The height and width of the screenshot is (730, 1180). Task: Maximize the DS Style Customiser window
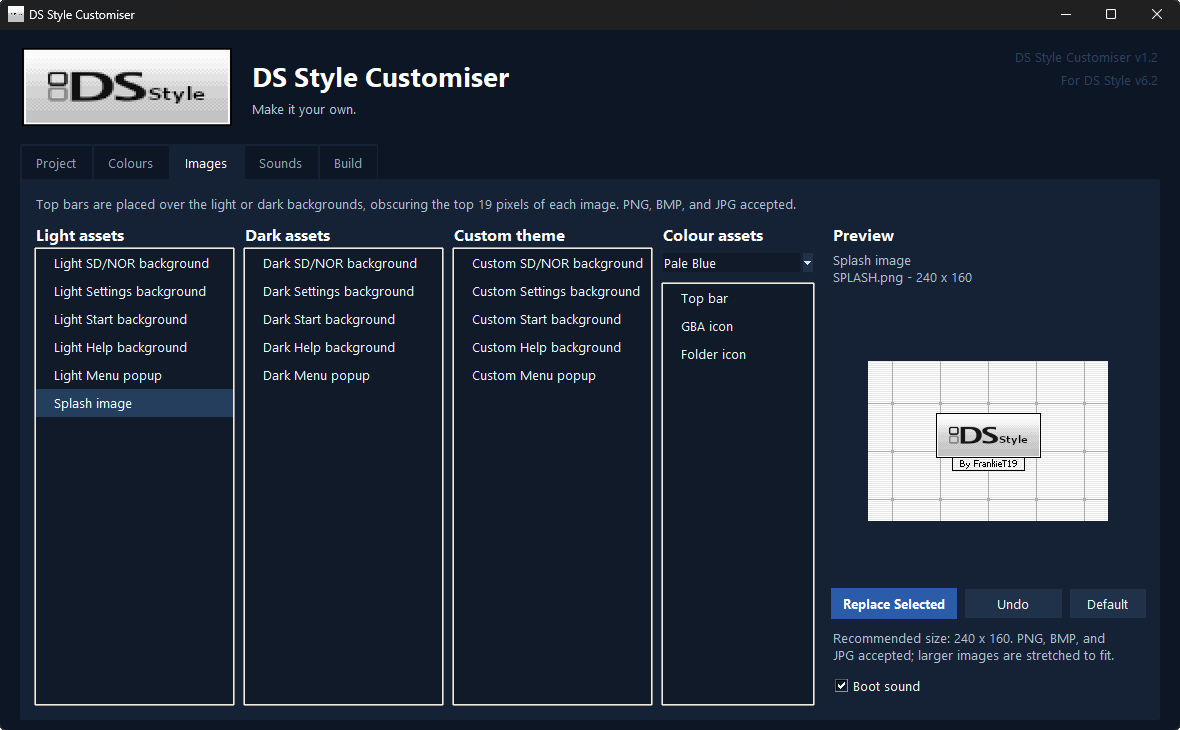click(x=1111, y=14)
